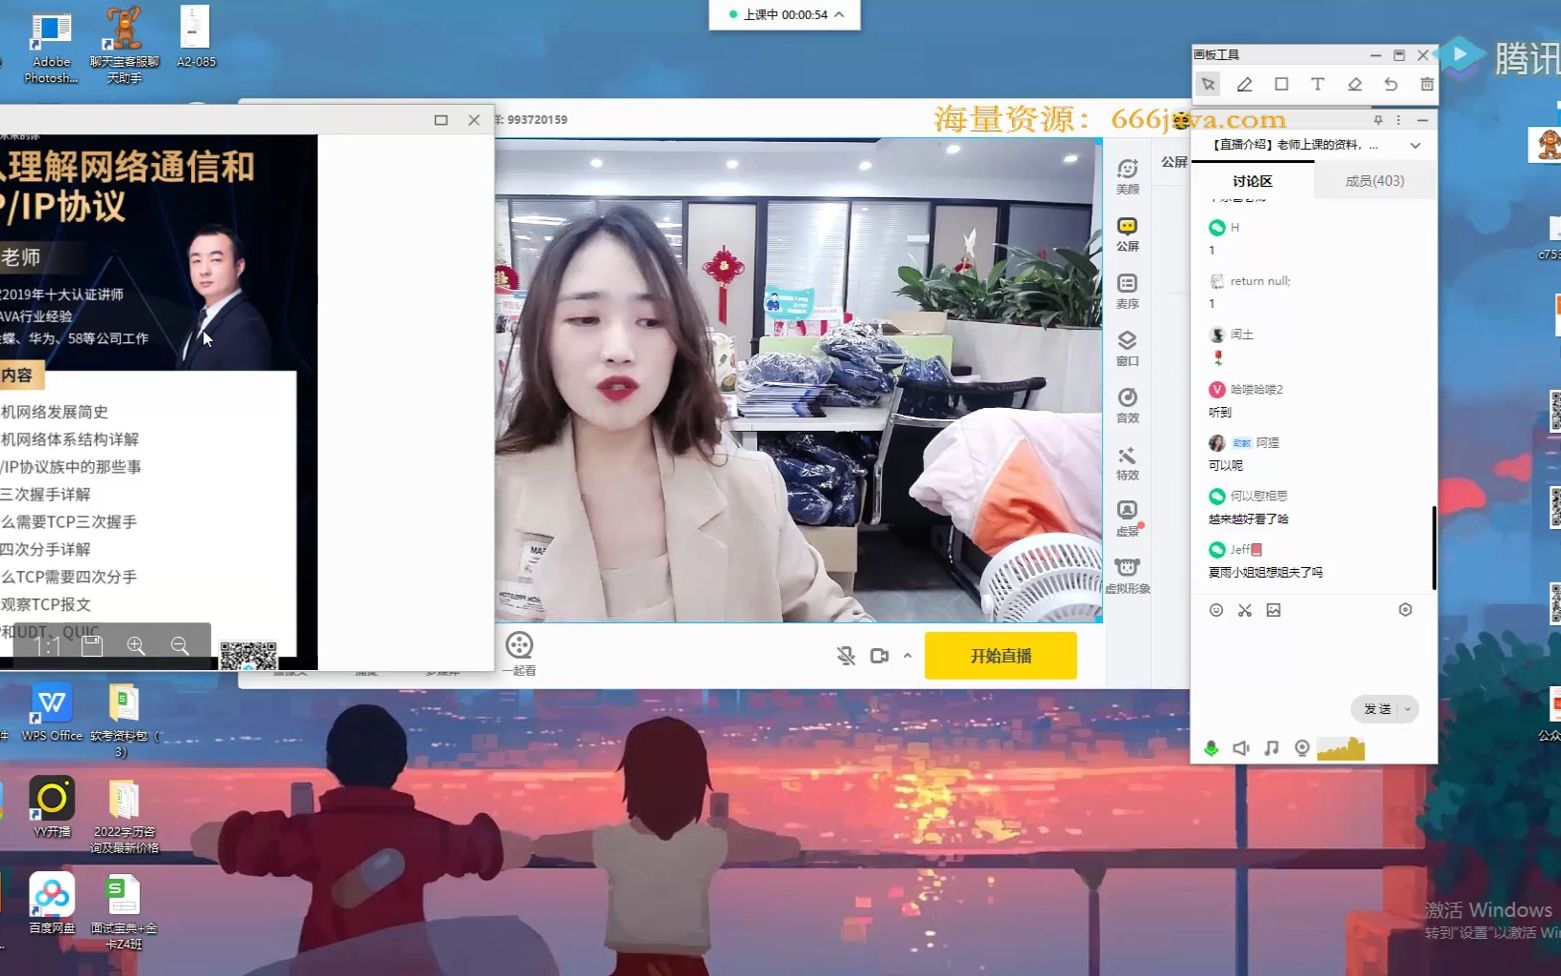Click the music note icon
This screenshot has width=1561, height=976.
(1271, 748)
